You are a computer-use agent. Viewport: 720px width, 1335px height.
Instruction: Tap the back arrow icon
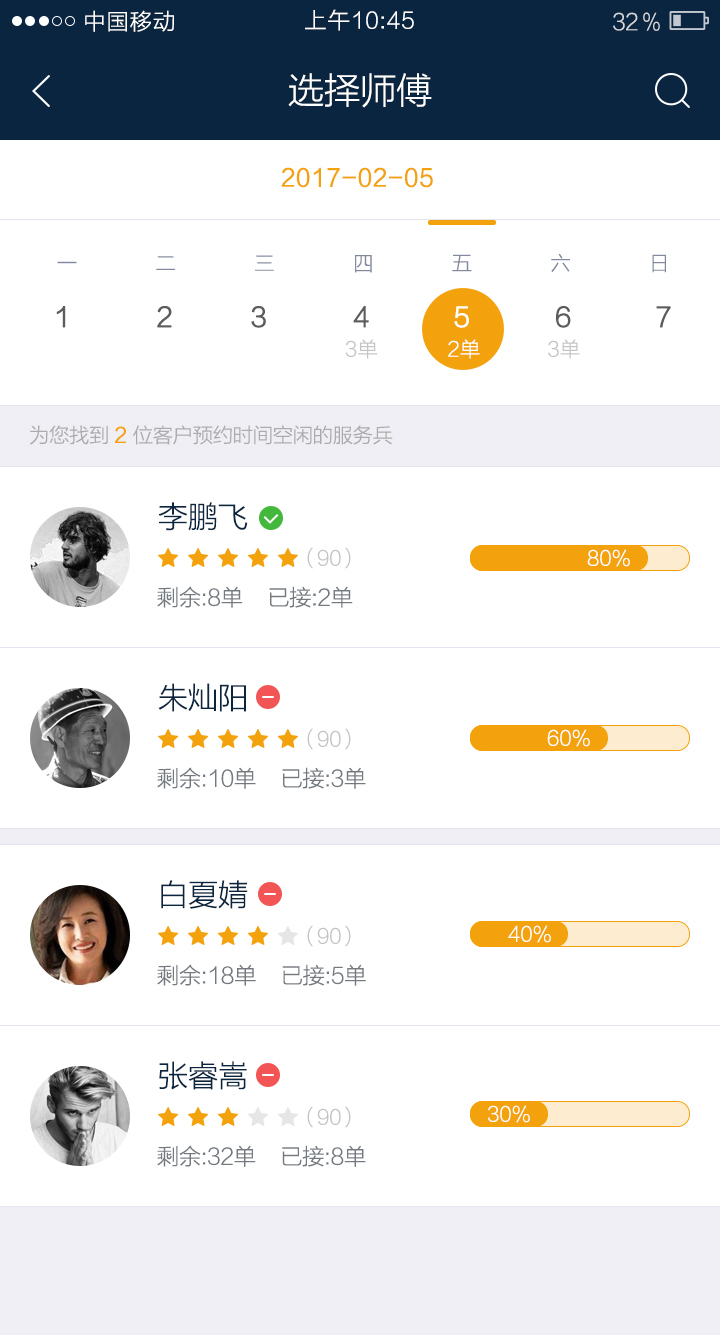point(41,91)
